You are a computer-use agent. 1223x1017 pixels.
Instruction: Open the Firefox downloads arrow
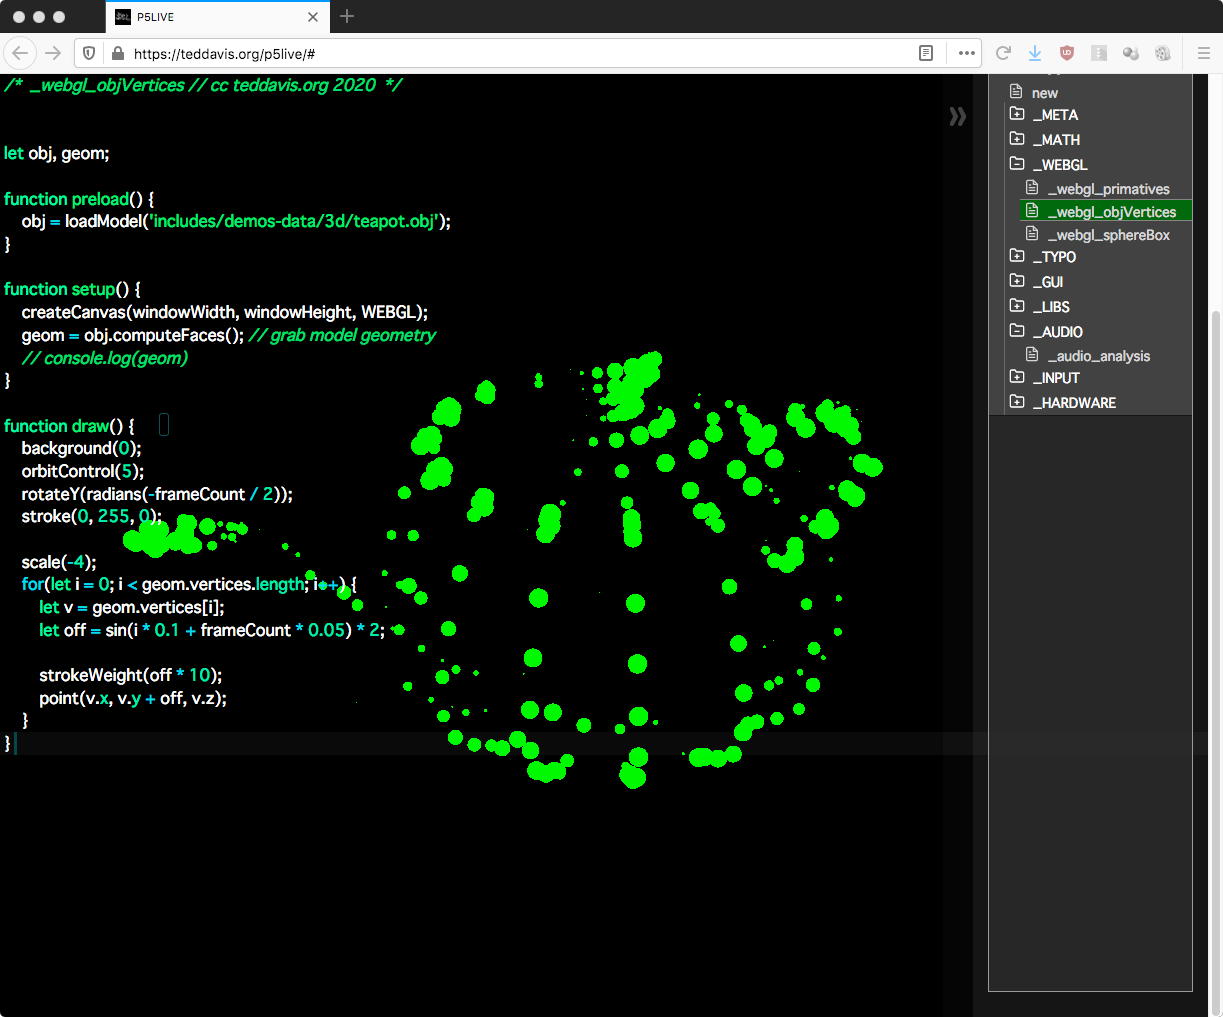(x=1035, y=53)
